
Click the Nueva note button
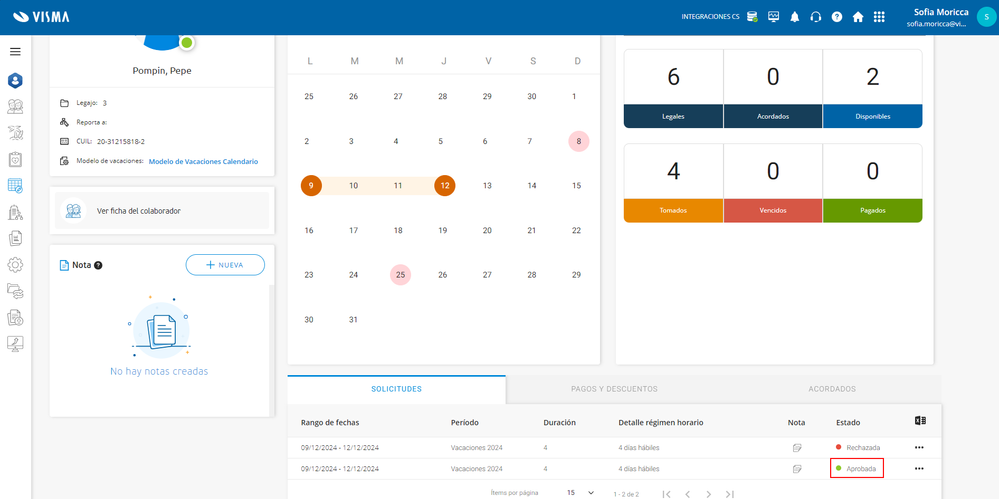225,265
